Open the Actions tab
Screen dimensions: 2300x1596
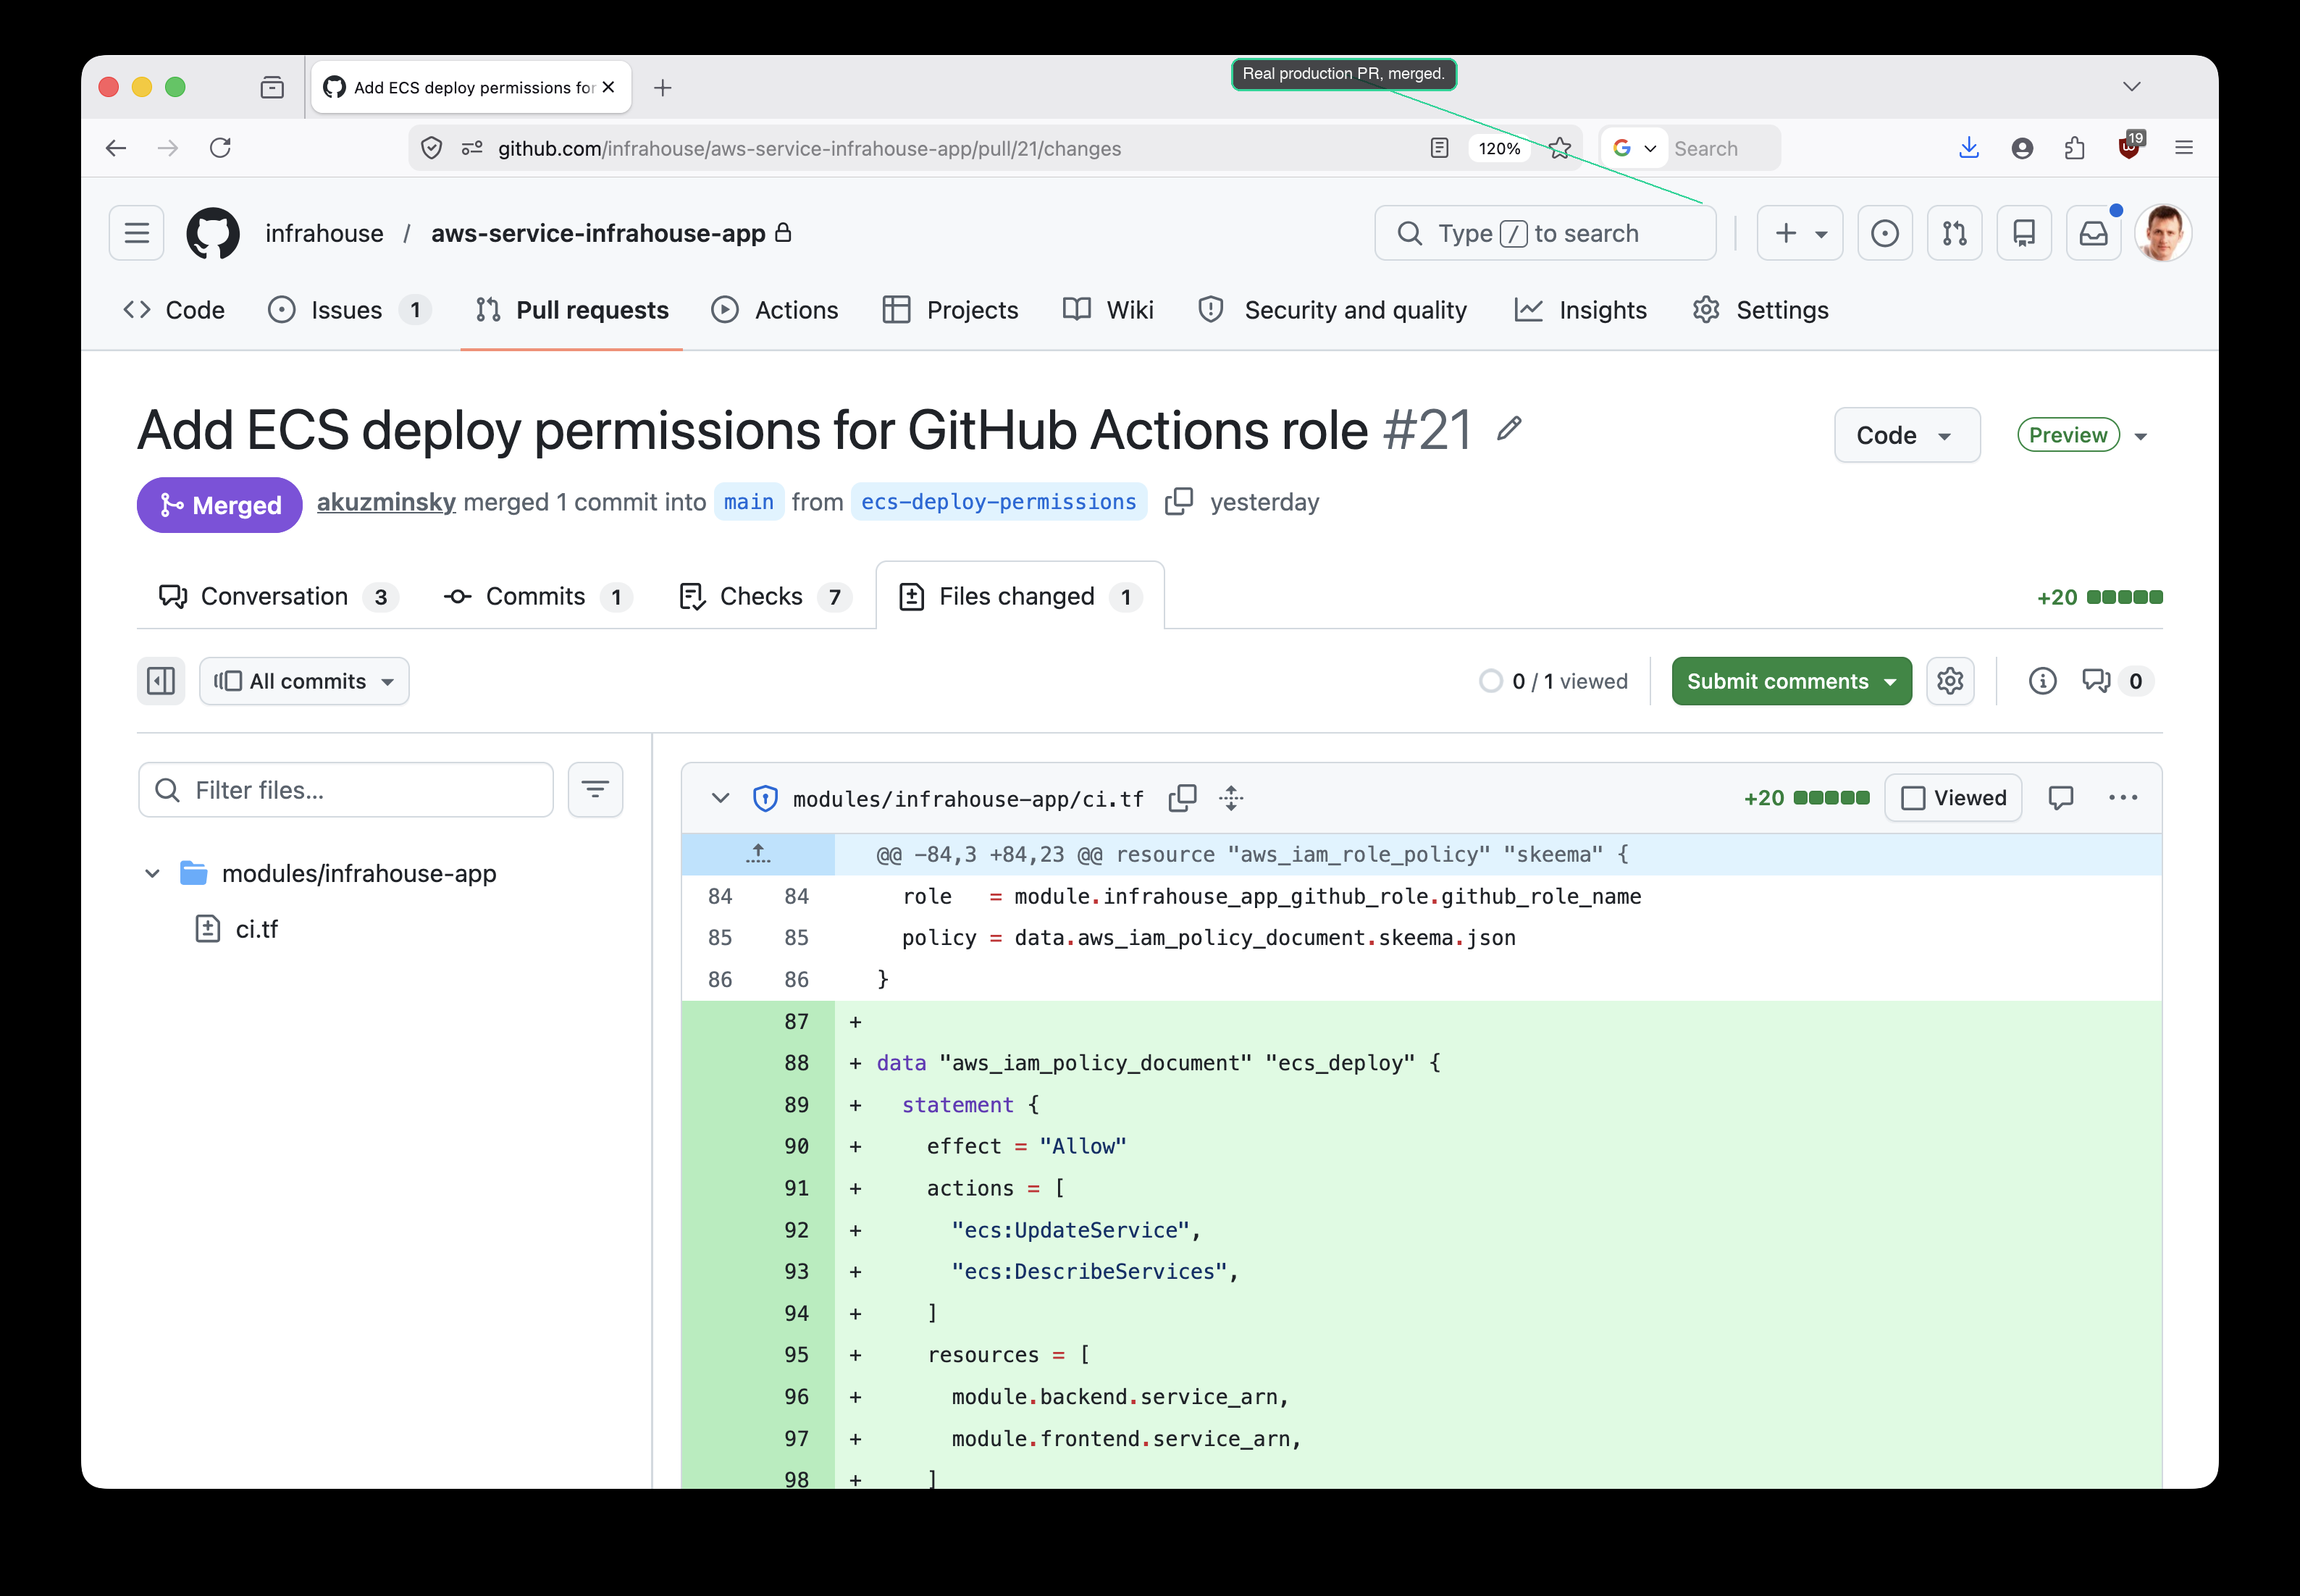tap(775, 310)
